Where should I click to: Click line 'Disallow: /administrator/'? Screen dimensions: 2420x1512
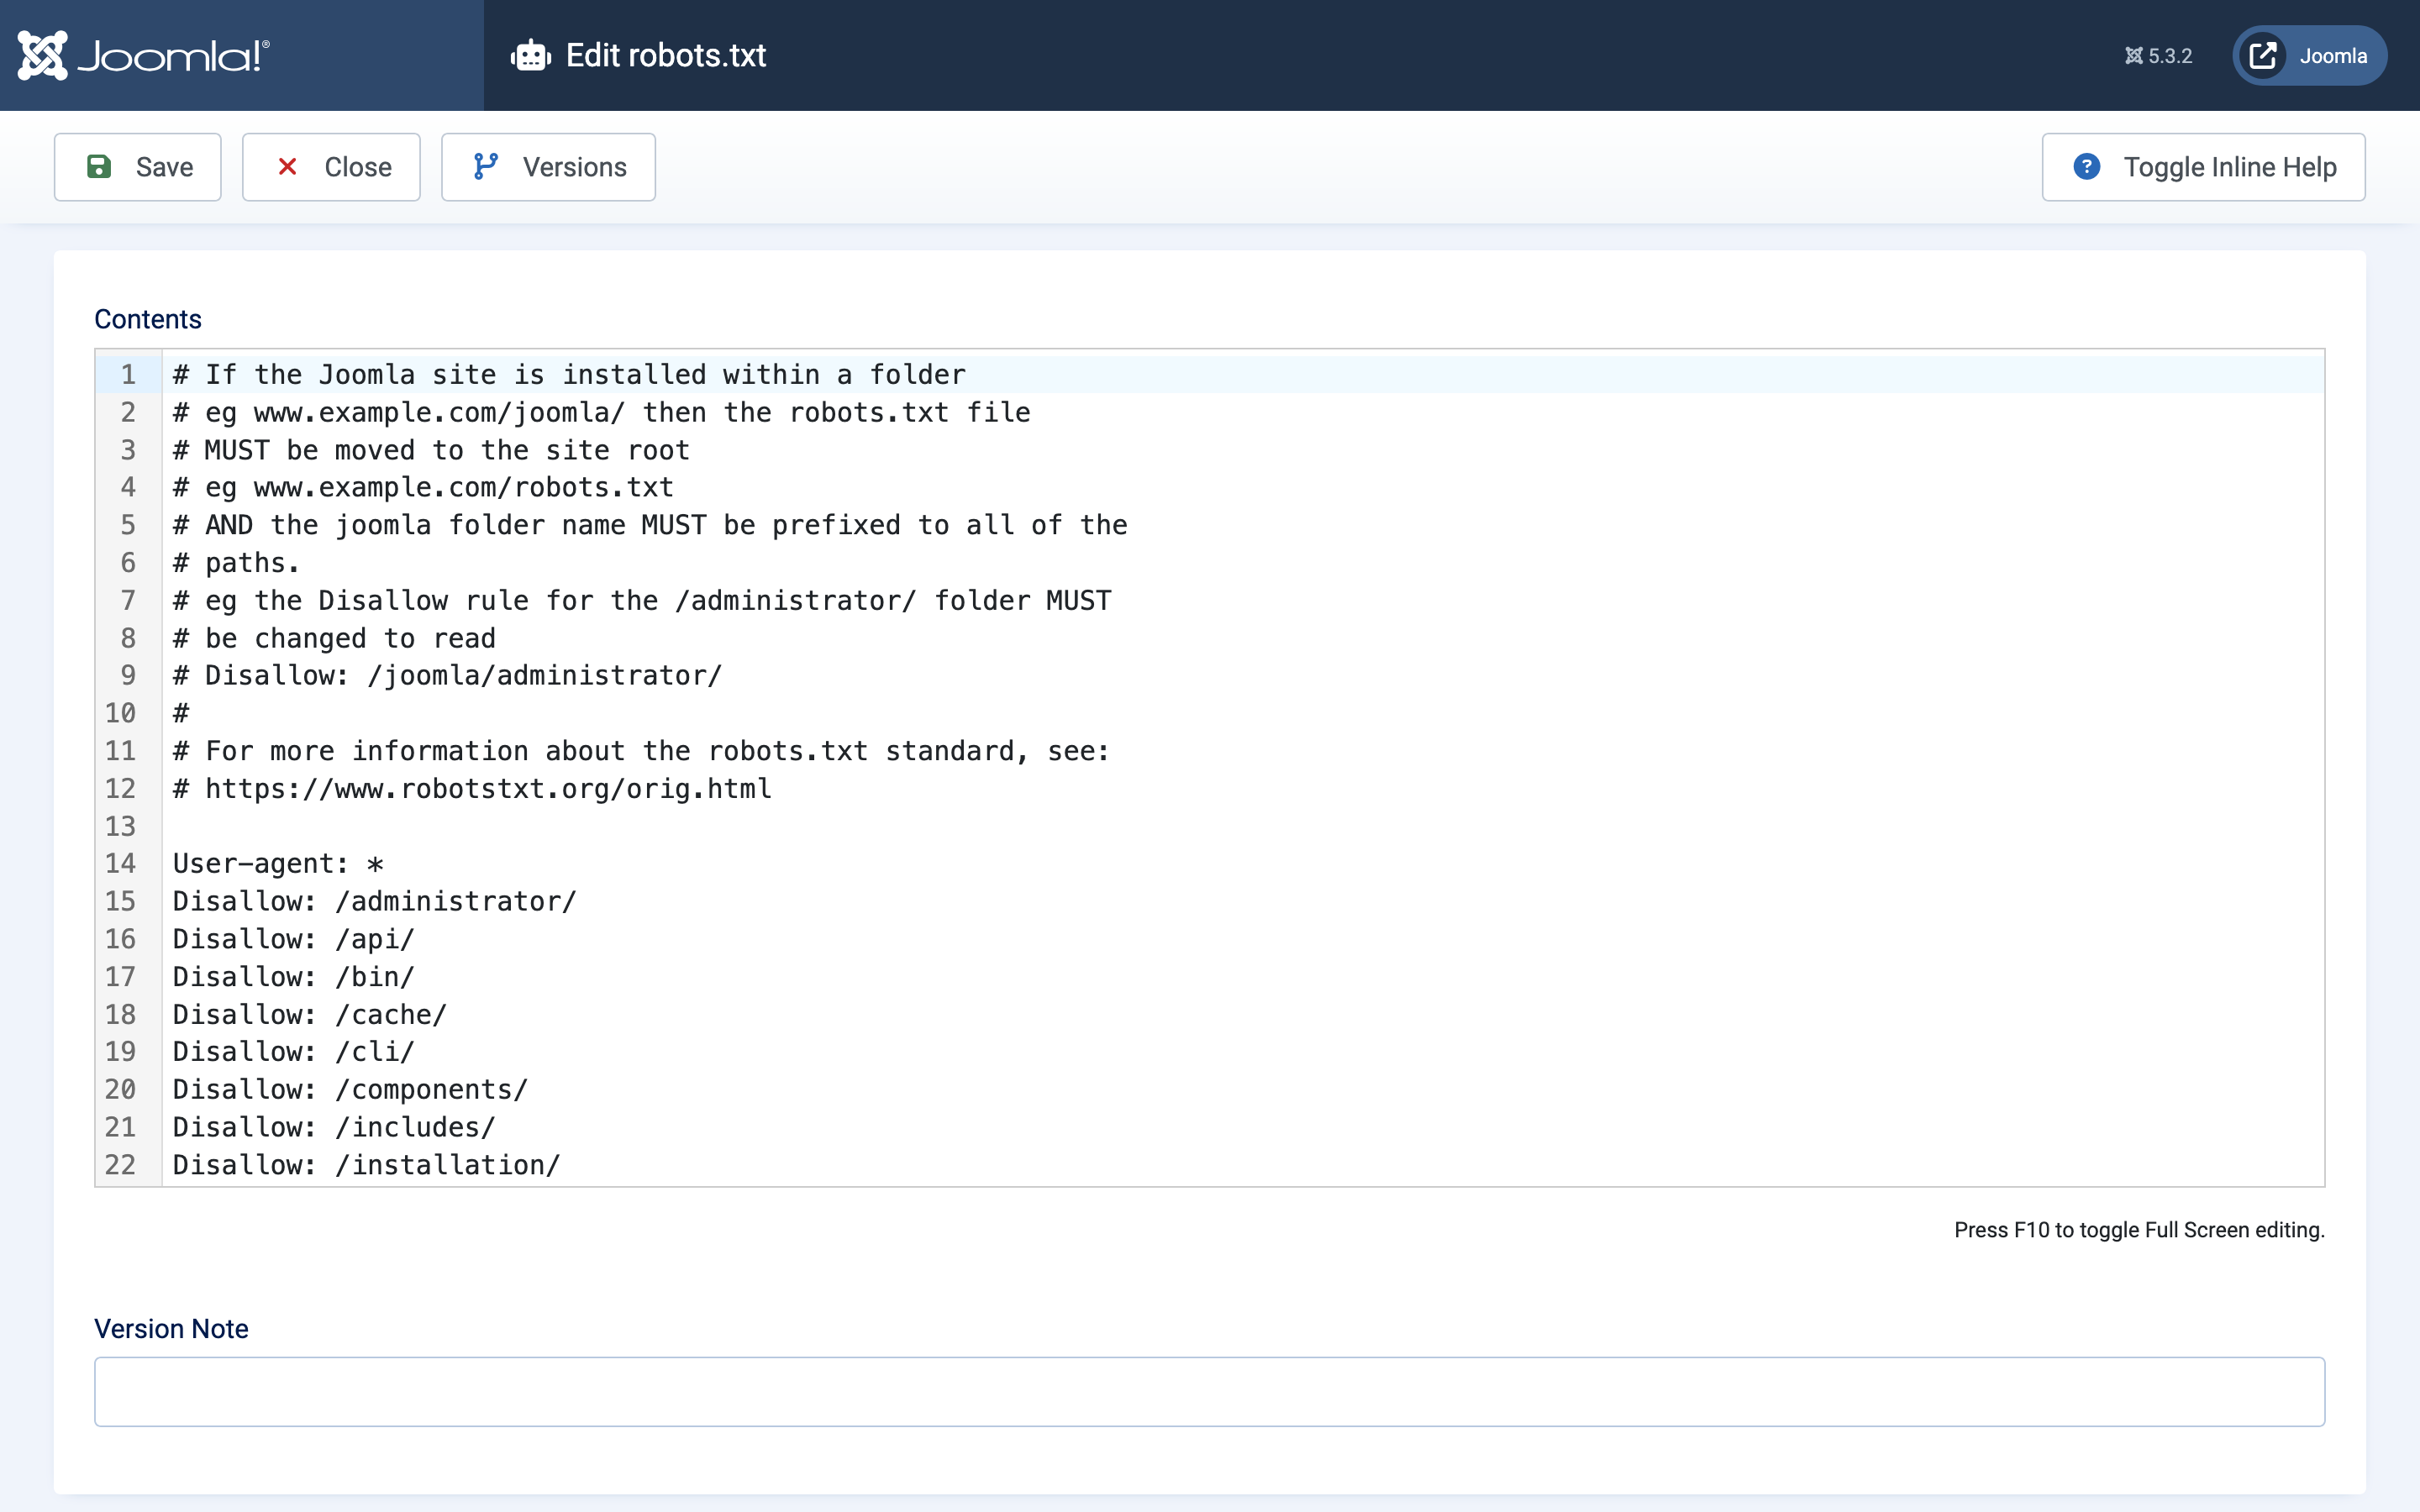pyautogui.click(x=375, y=901)
